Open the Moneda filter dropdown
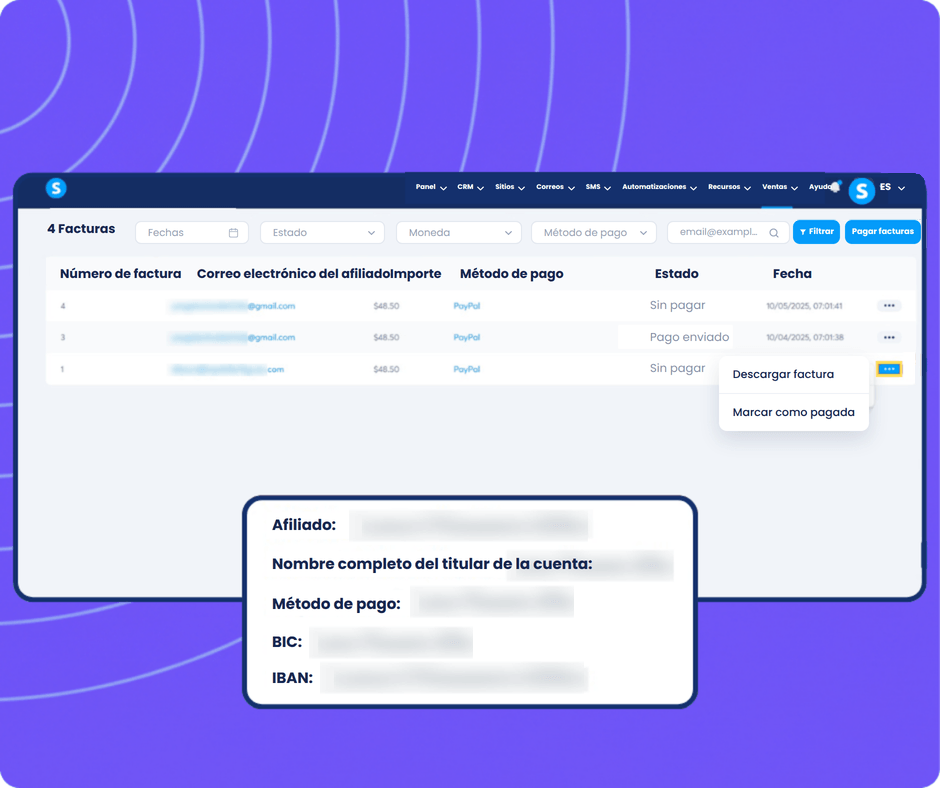The height and width of the screenshot is (788, 940). click(x=459, y=233)
